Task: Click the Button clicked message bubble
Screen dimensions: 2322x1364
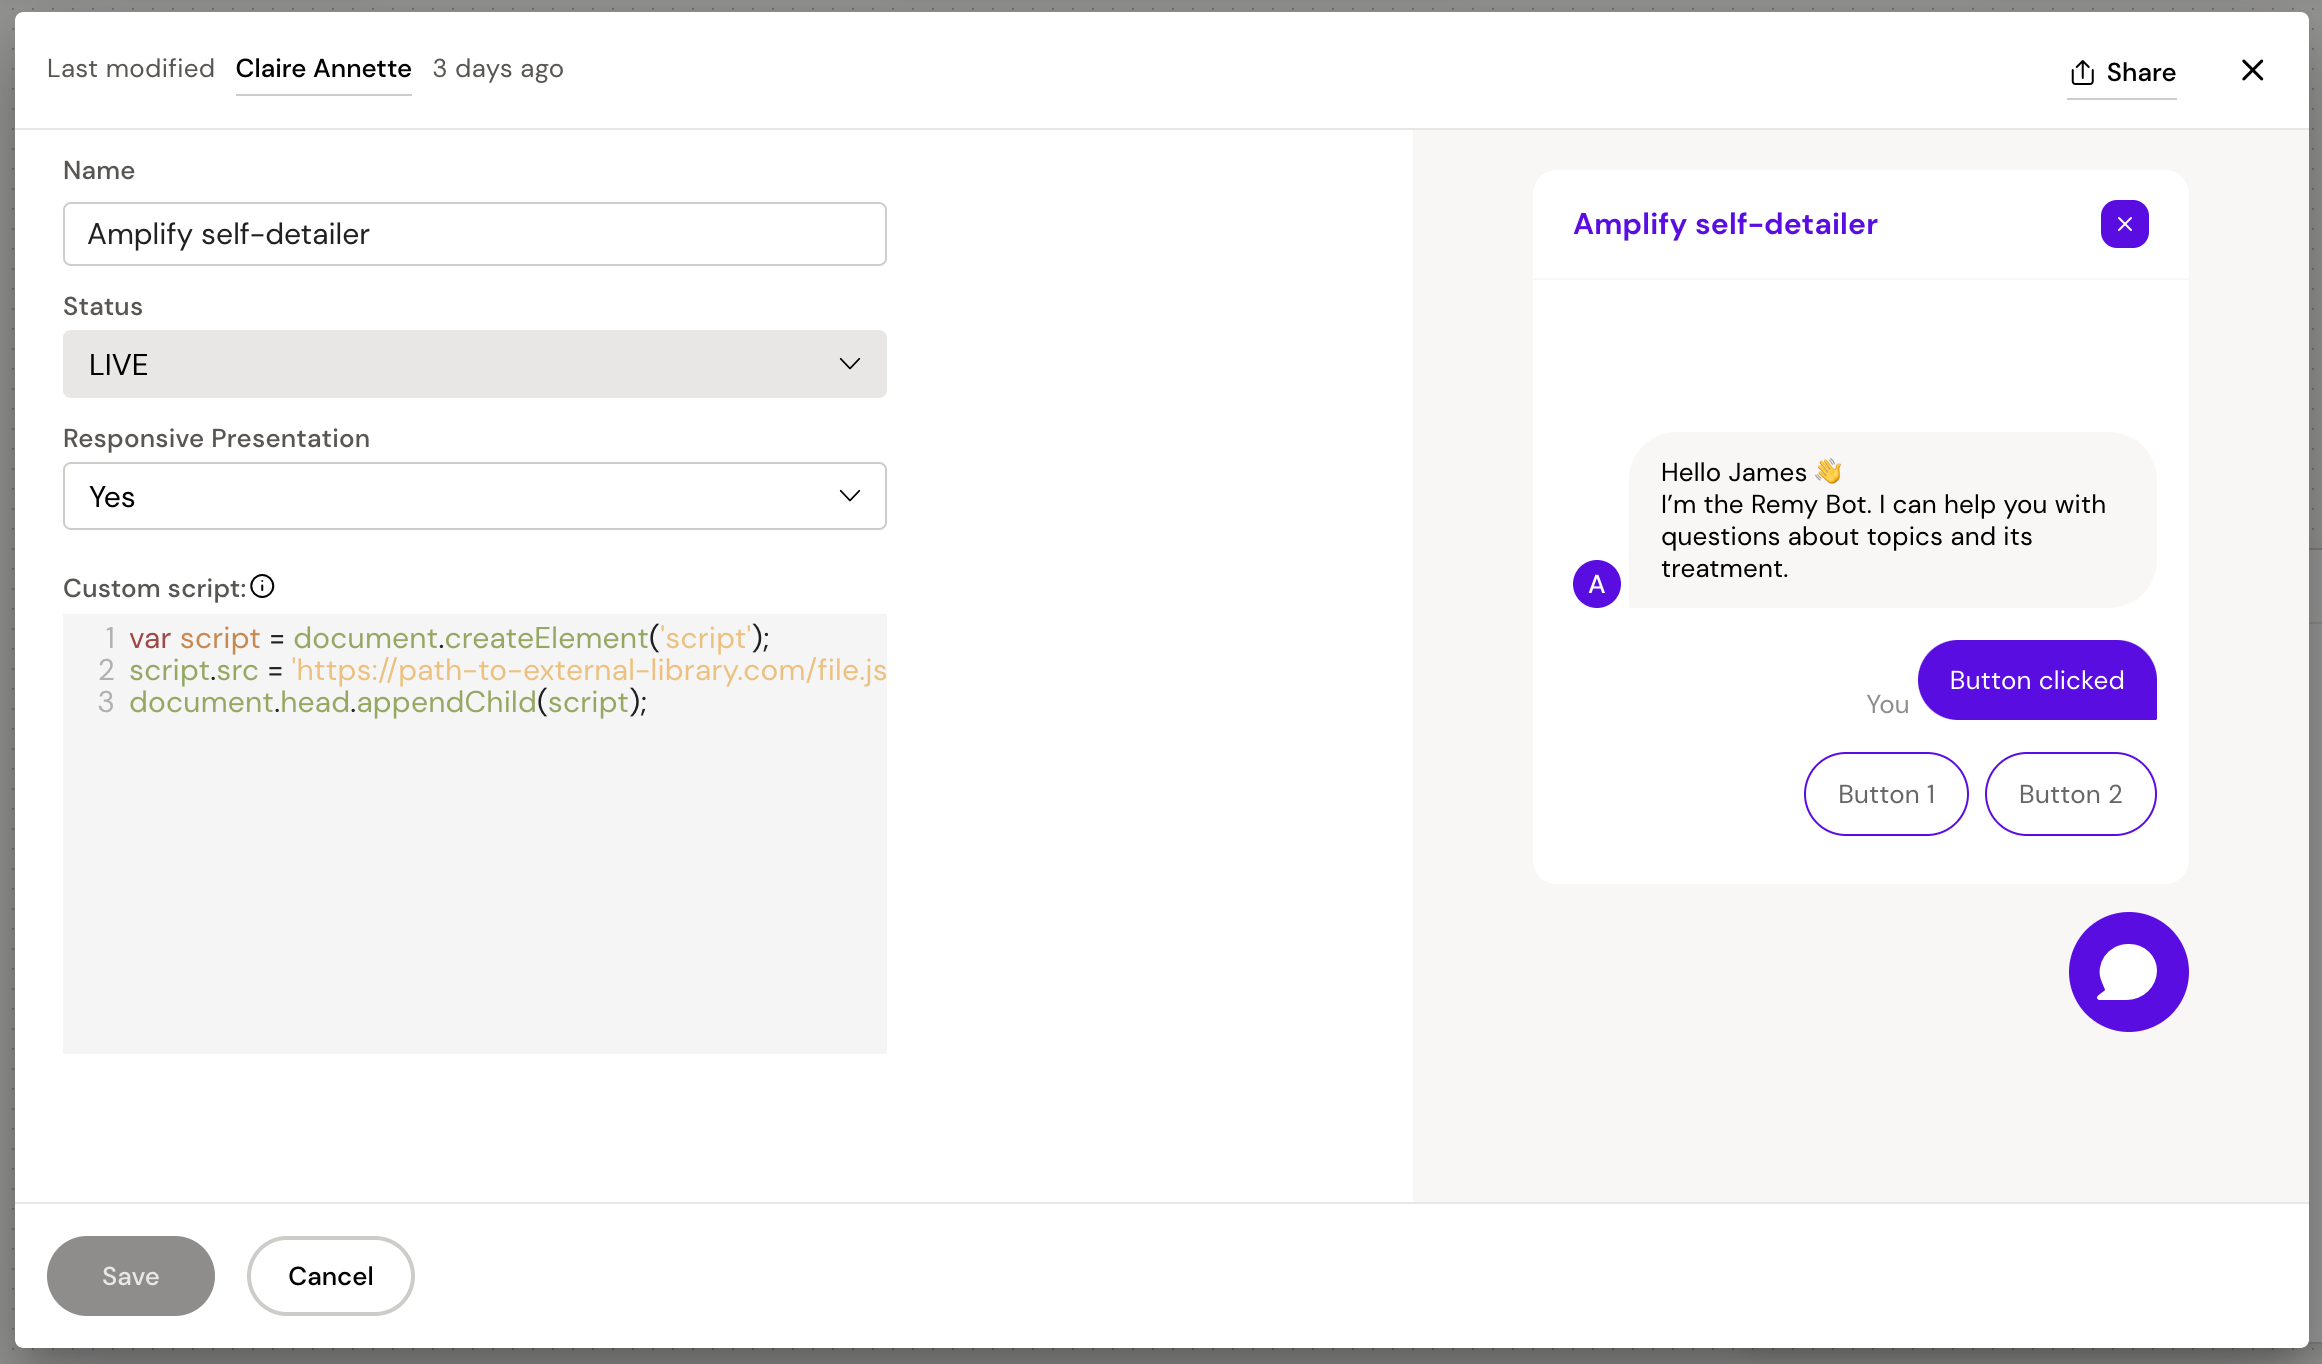Action: tap(2036, 680)
